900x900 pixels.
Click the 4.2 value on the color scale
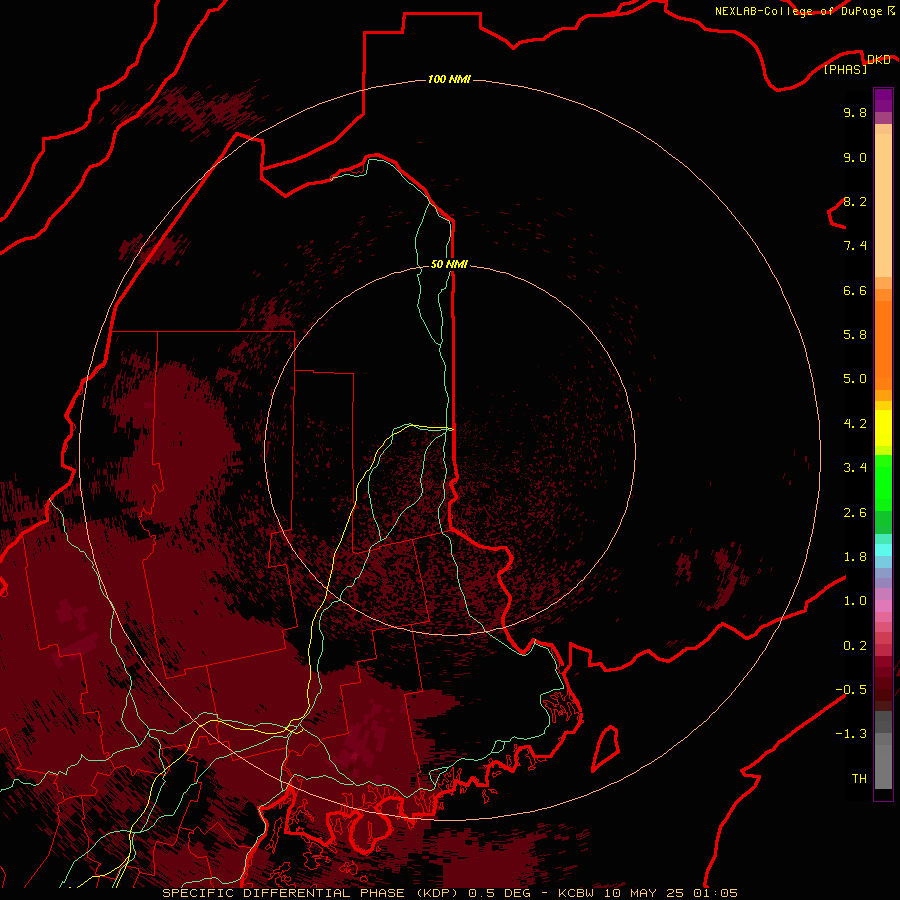(x=855, y=424)
